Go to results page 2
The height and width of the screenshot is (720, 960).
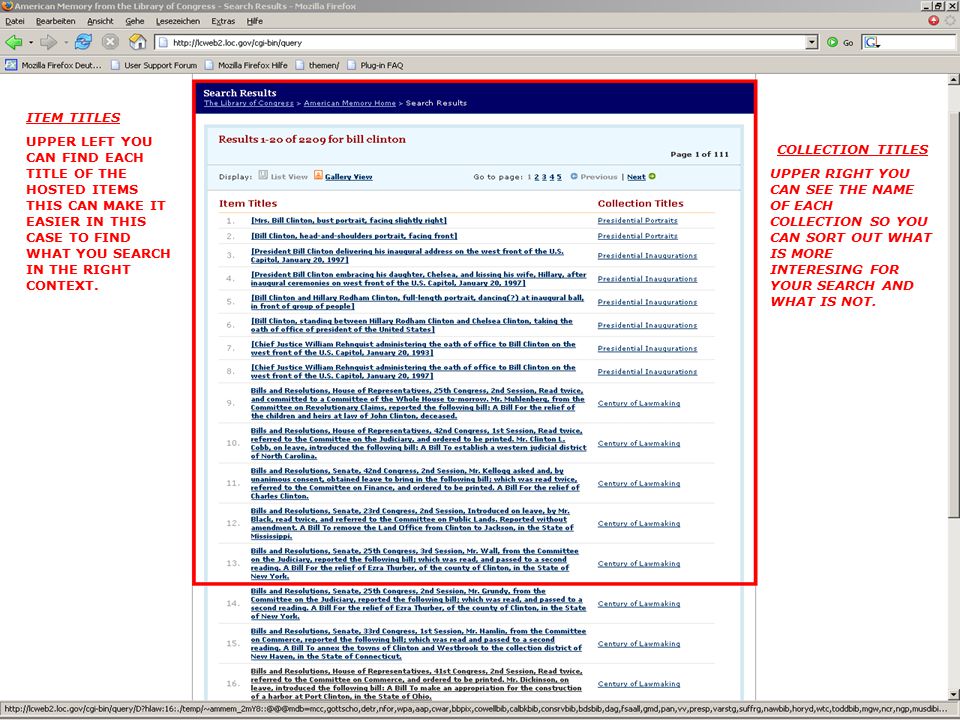[536, 177]
